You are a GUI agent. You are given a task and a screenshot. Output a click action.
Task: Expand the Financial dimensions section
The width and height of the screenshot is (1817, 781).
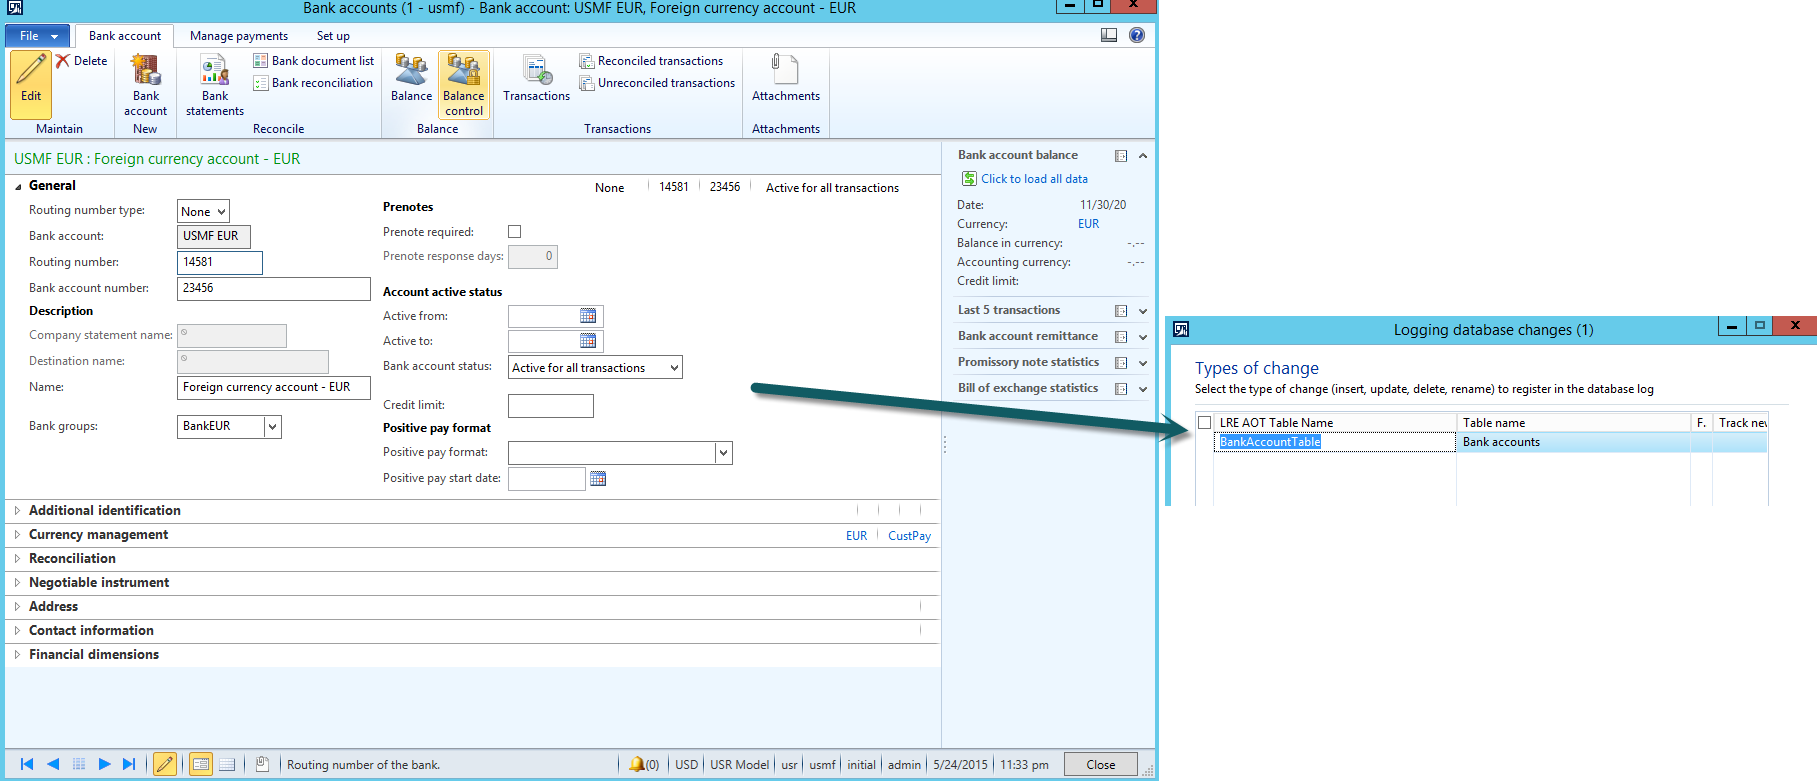click(93, 655)
